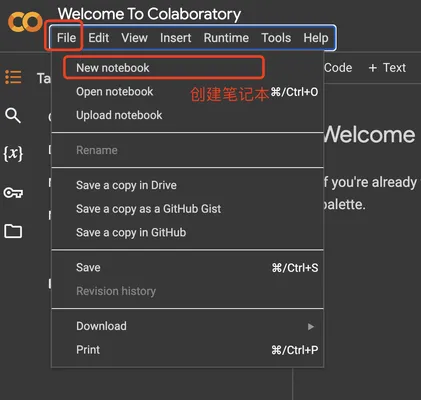
Task: Open the Insert menu
Action: click(176, 38)
